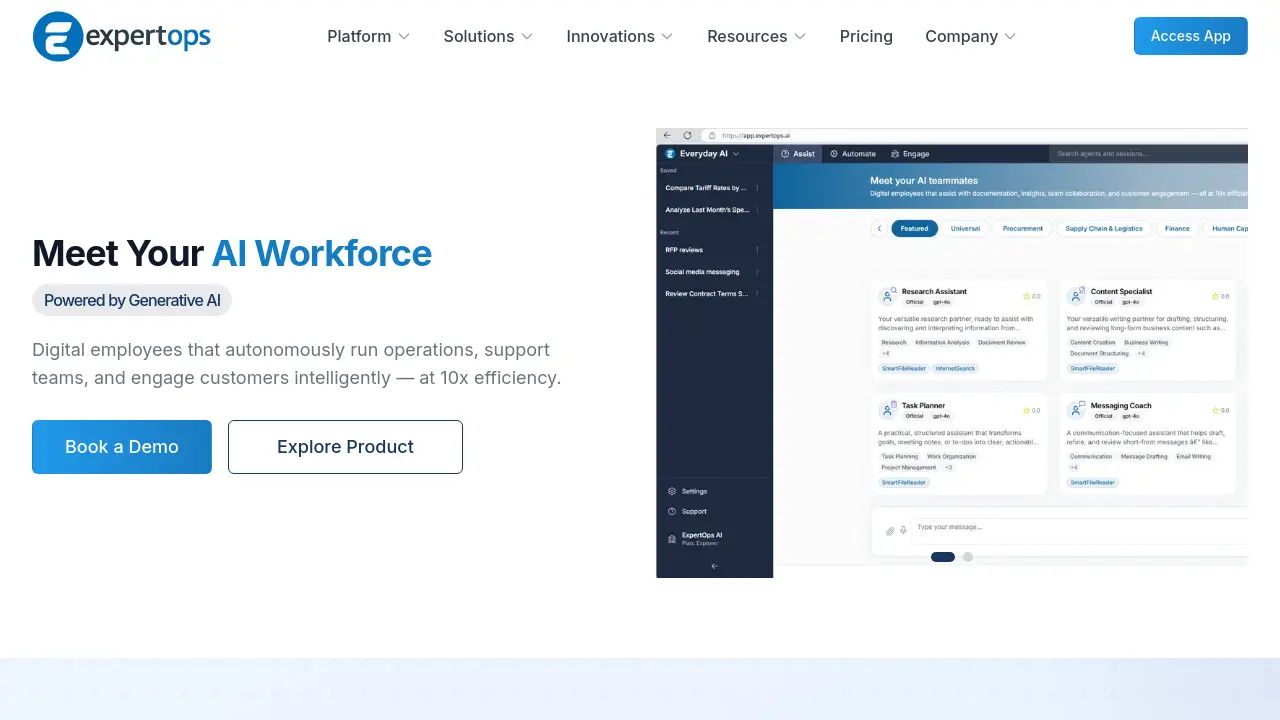
Task: Open options for RFP reviews session
Action: pyautogui.click(x=757, y=250)
